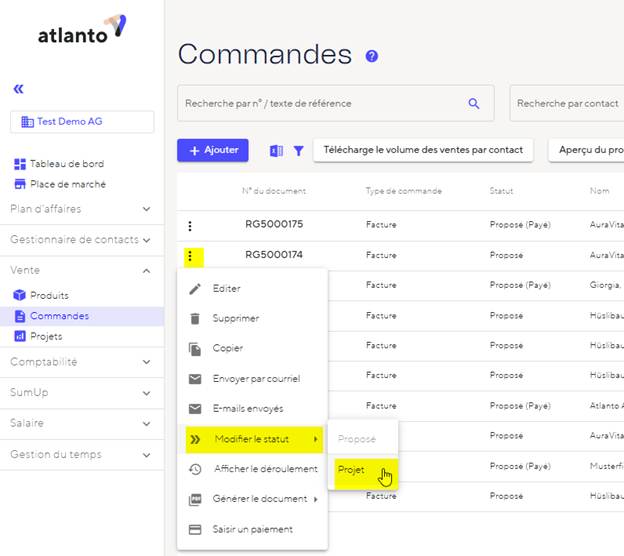624x556 pixels.
Task: Click the reference number search field
Action: [320, 103]
